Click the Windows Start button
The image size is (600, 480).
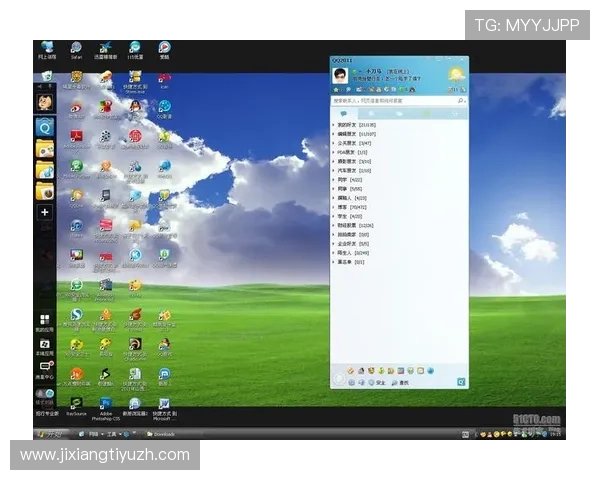[48, 434]
